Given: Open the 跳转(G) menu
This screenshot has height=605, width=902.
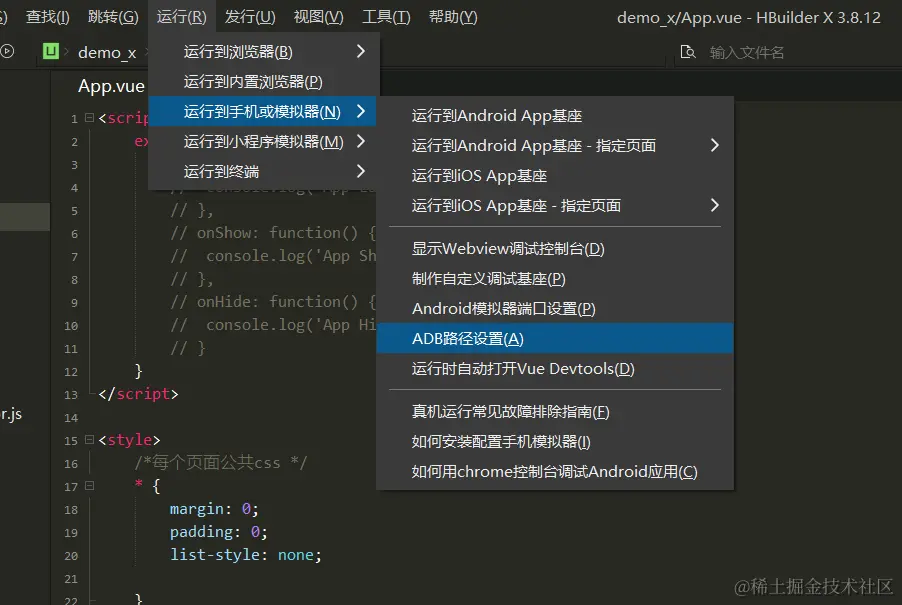Looking at the screenshot, I should (113, 17).
